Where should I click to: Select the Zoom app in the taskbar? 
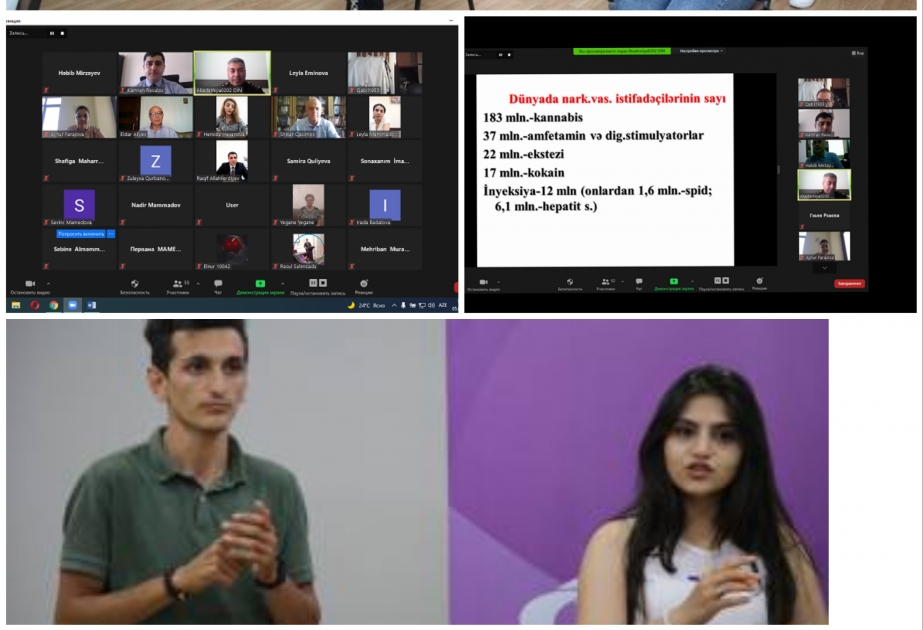coord(72,305)
